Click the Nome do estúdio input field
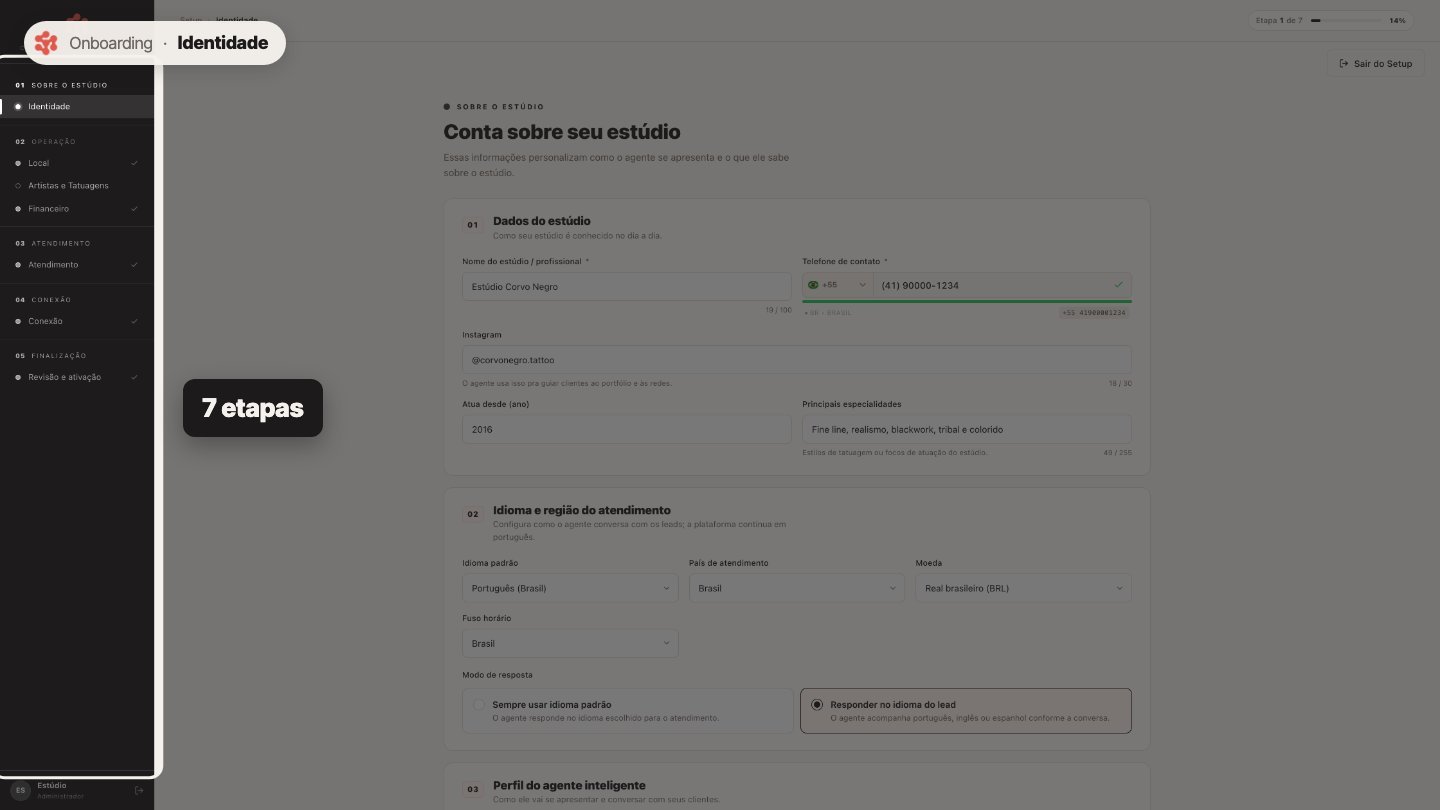 click(627, 287)
